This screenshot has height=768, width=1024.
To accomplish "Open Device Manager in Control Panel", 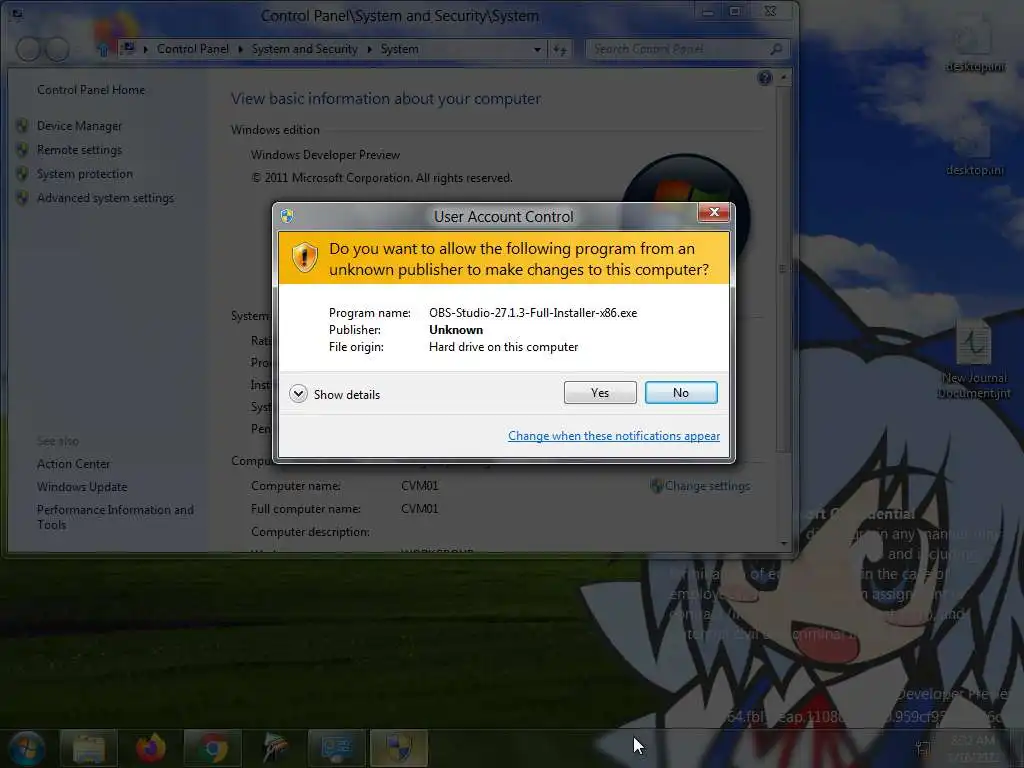I will (79, 125).
